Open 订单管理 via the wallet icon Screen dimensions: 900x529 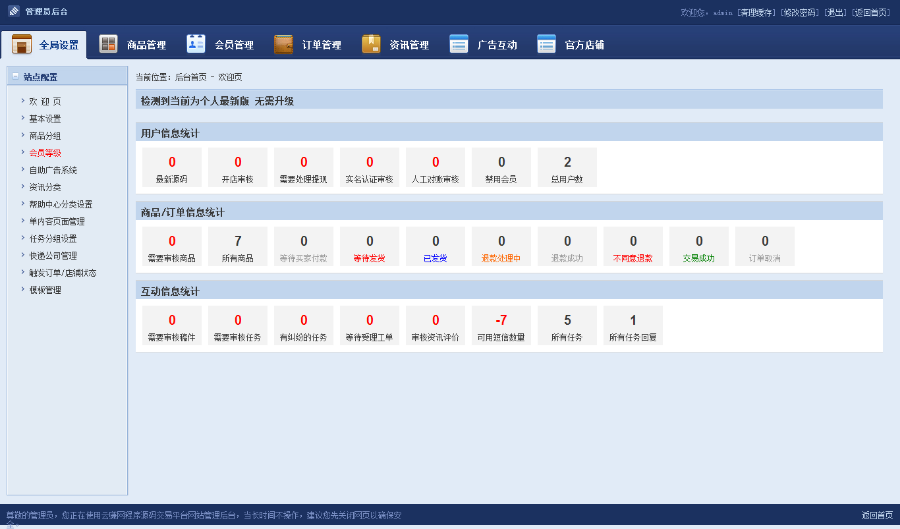(284, 44)
